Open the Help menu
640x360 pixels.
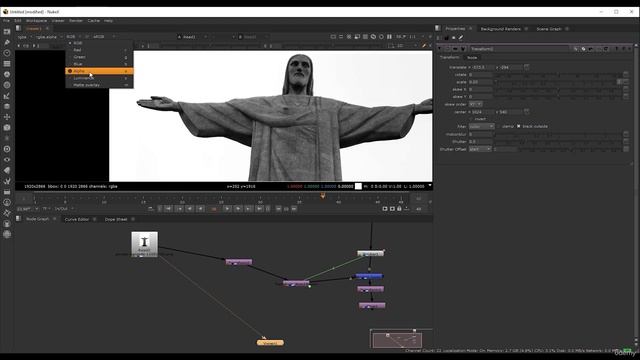click(108, 20)
